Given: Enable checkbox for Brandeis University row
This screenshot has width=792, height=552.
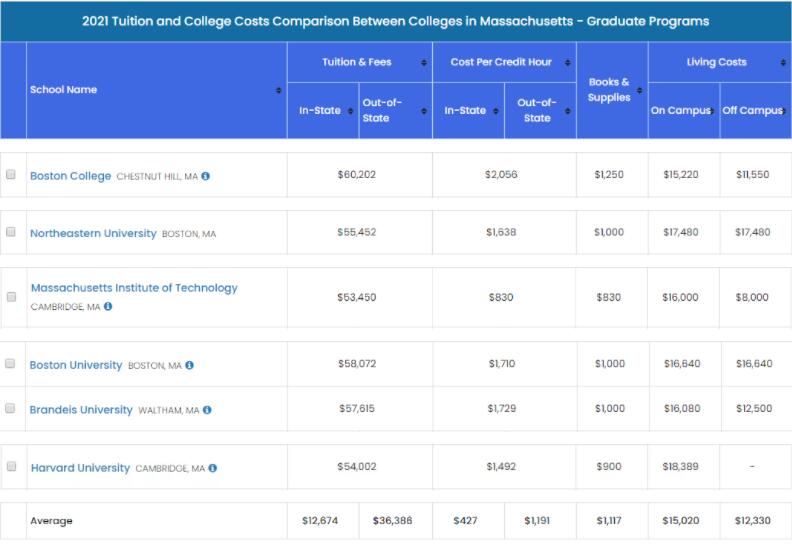Looking at the screenshot, I should tap(11, 409).
